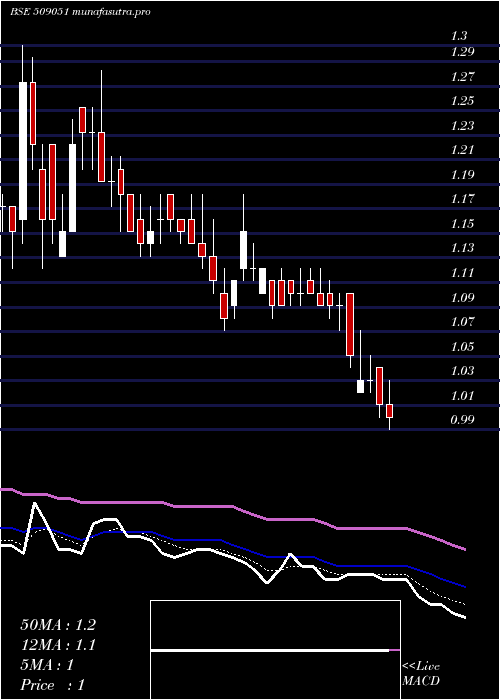This screenshot has height=700, width=500.
Task: Click the 1.27 price axis label
Action: tap(462, 76)
